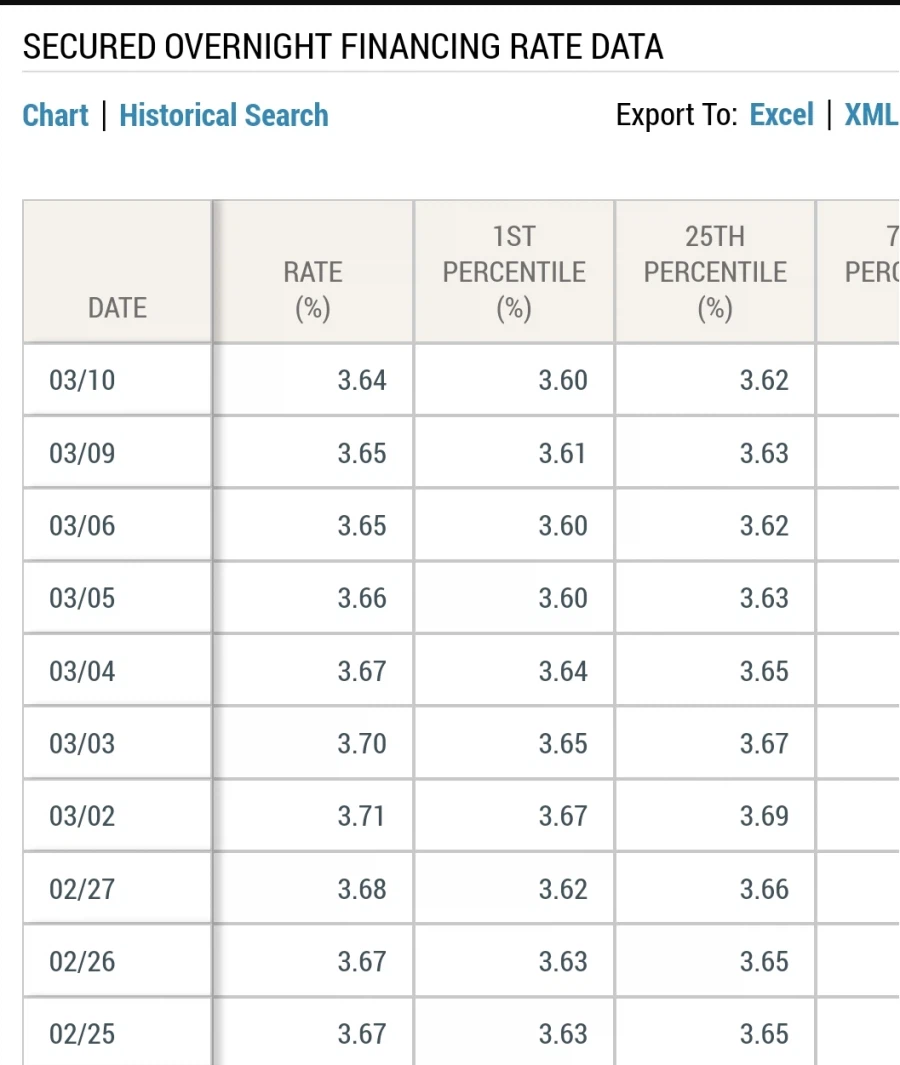The width and height of the screenshot is (900, 1065).
Task: Click the 3.71 rate for 03/02
Action: click(x=361, y=816)
